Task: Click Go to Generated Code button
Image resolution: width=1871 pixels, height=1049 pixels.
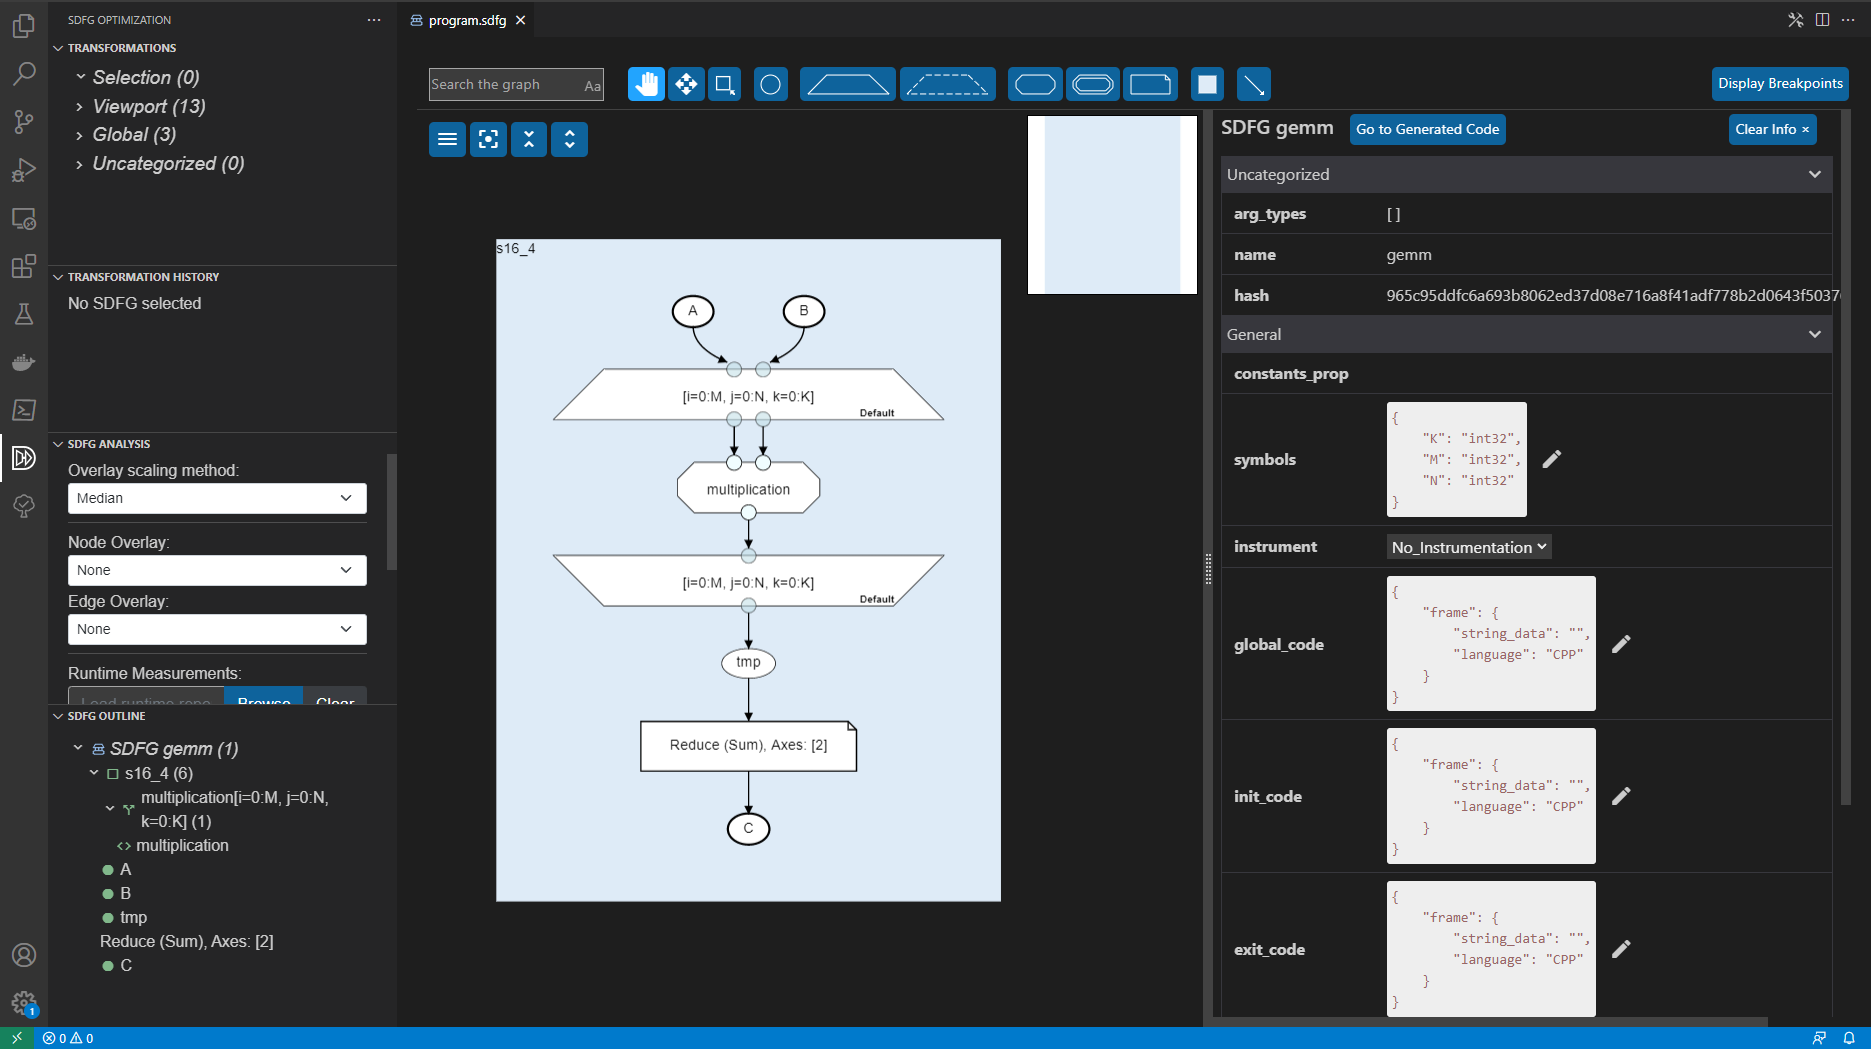Action: pyautogui.click(x=1427, y=129)
